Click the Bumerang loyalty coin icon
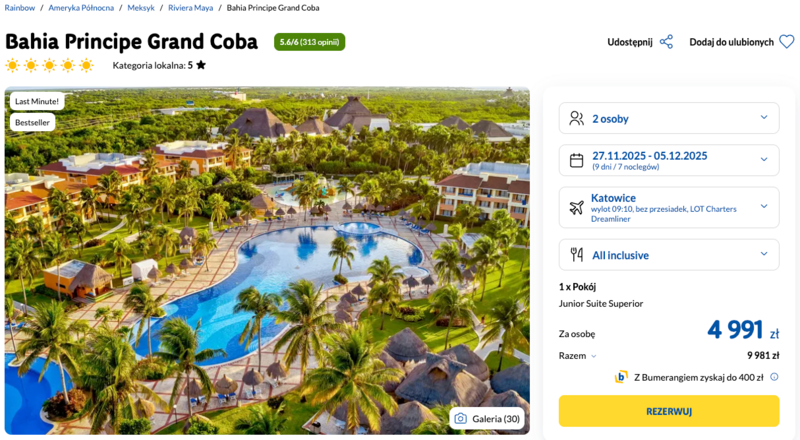 click(x=621, y=377)
